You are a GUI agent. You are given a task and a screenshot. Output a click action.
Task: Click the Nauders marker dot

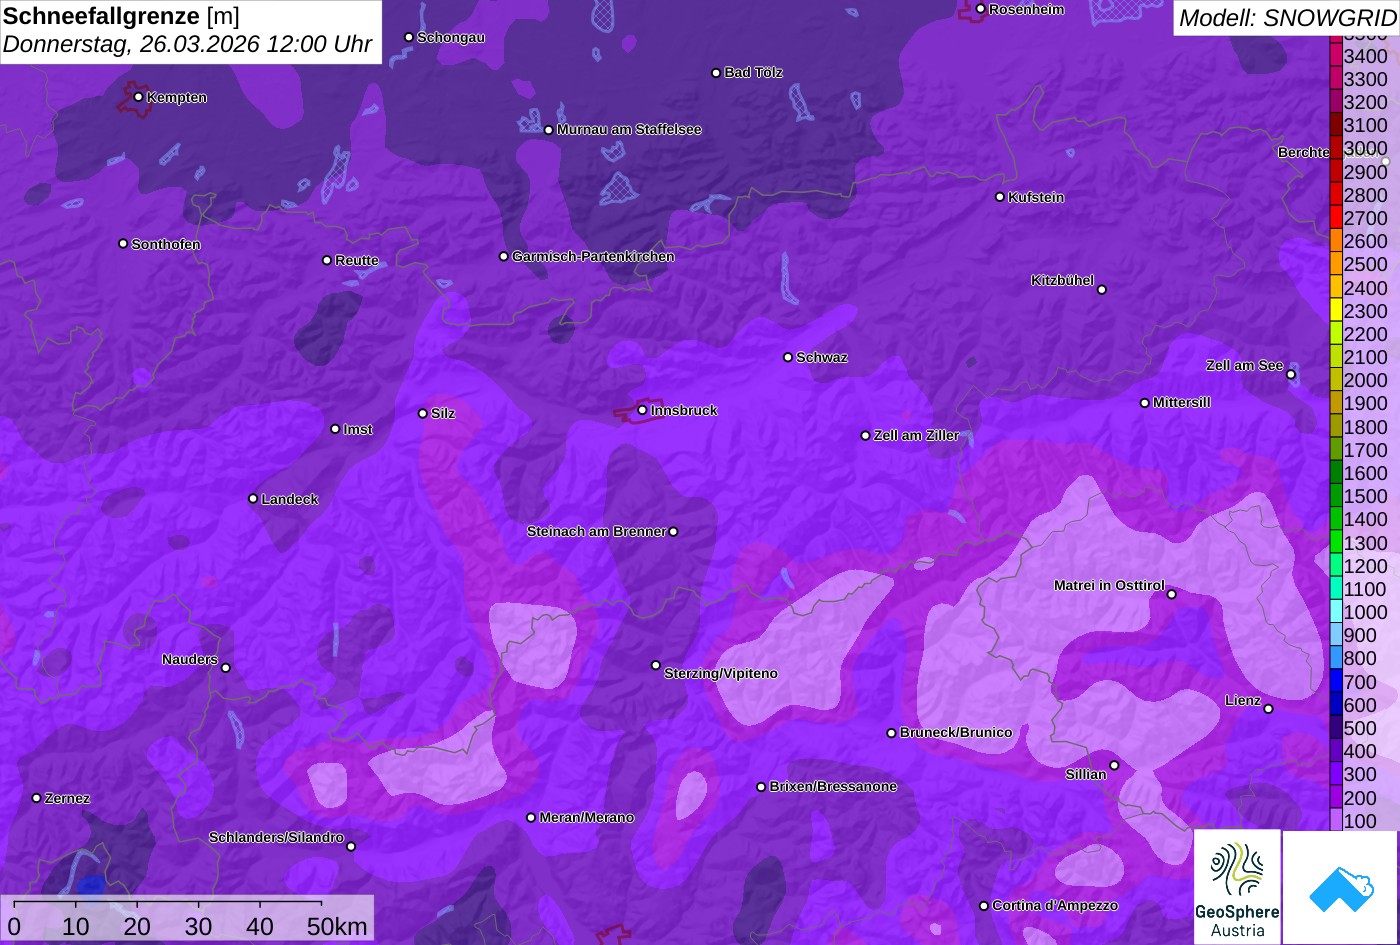pos(226,668)
